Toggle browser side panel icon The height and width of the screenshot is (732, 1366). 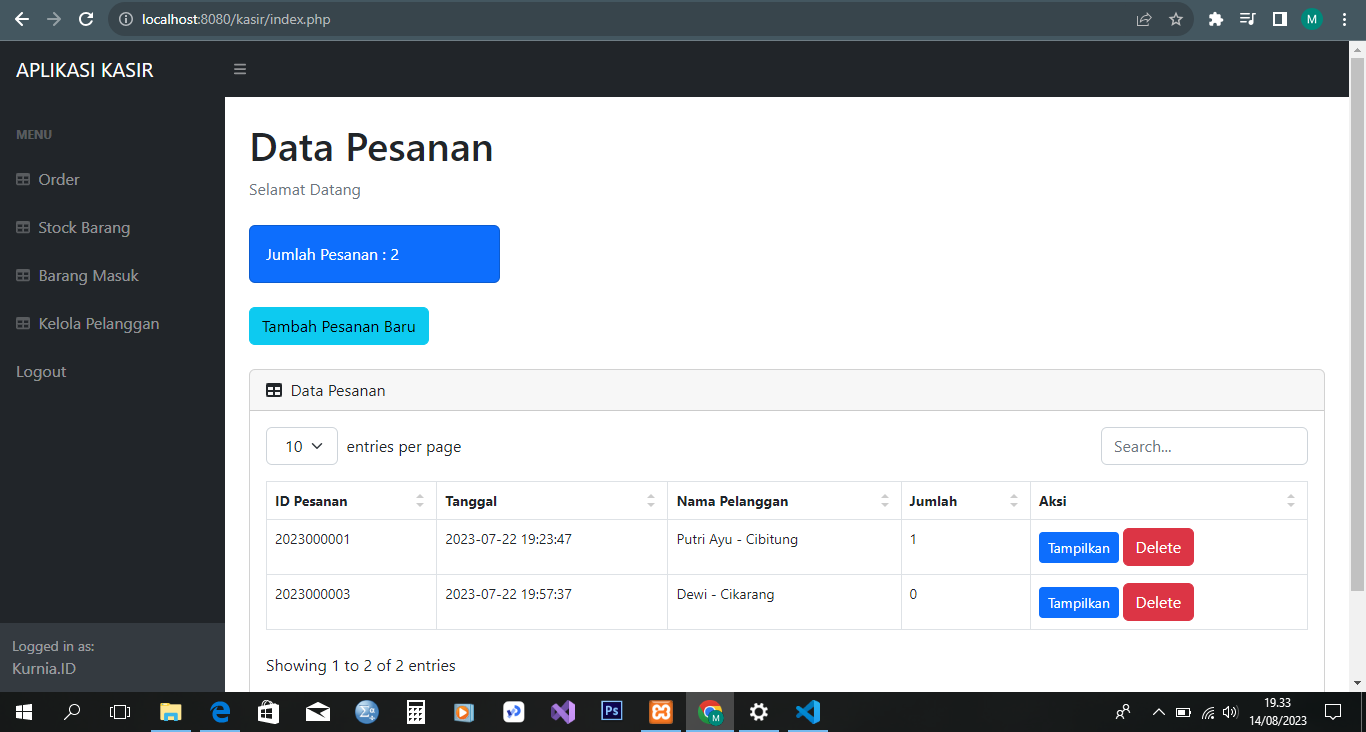[1279, 19]
